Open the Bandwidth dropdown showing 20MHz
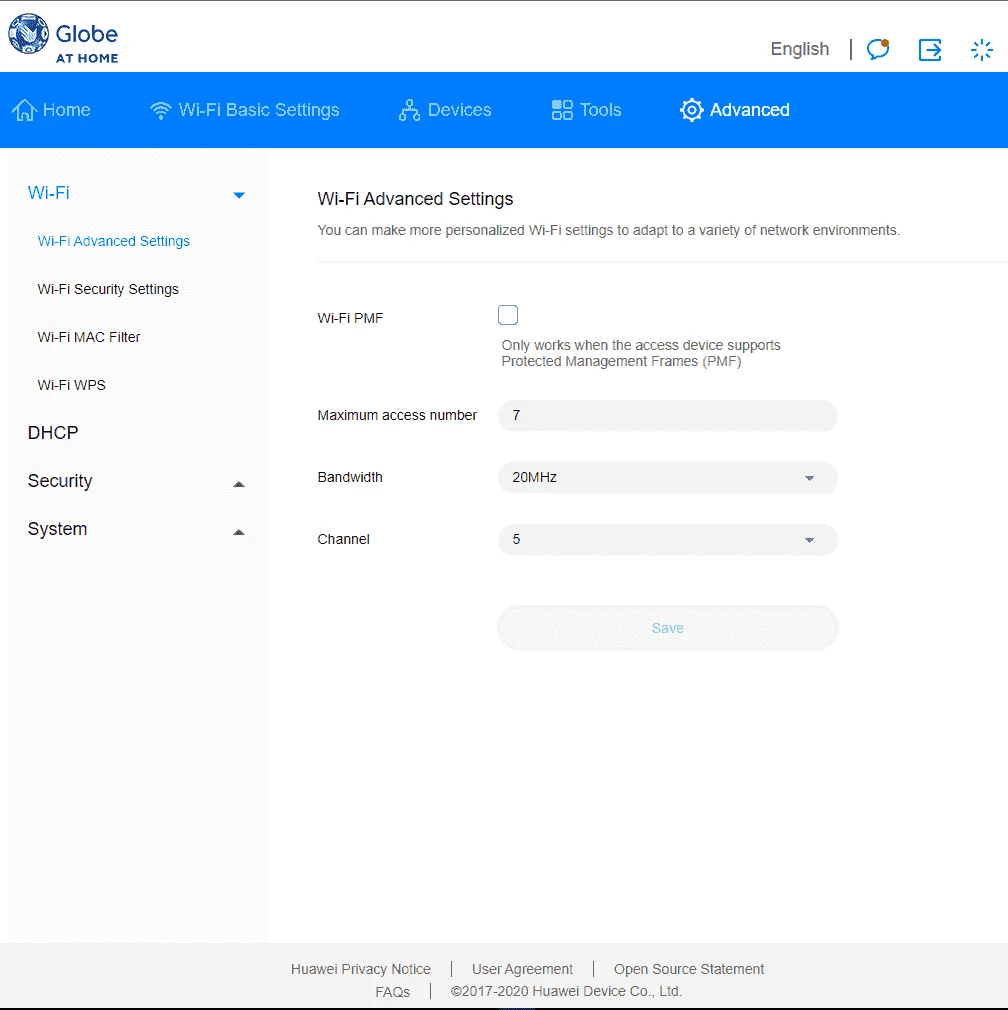Image resolution: width=1008 pixels, height=1010 pixels. 667,477
